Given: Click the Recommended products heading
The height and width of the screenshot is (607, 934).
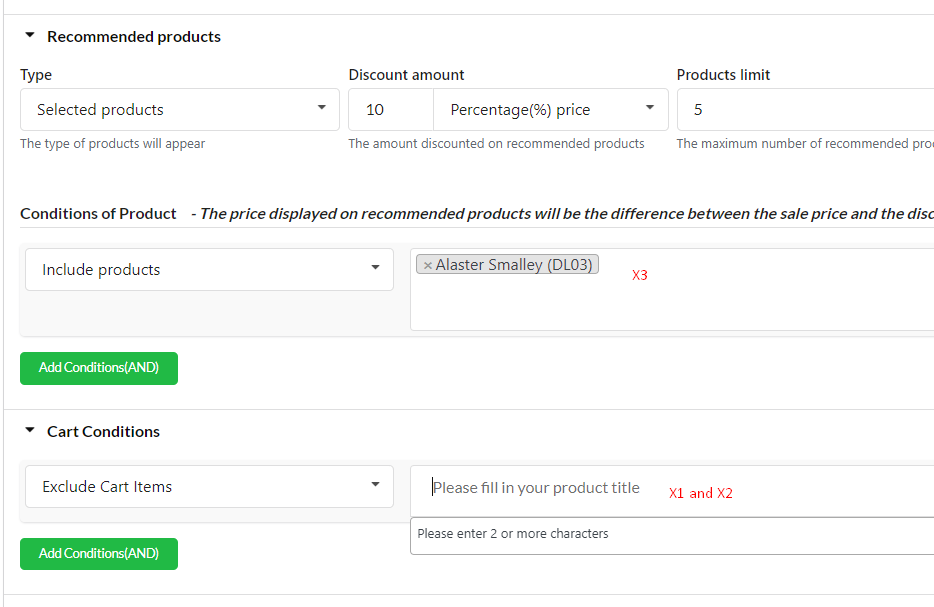Looking at the screenshot, I should pyautogui.click(x=134, y=36).
